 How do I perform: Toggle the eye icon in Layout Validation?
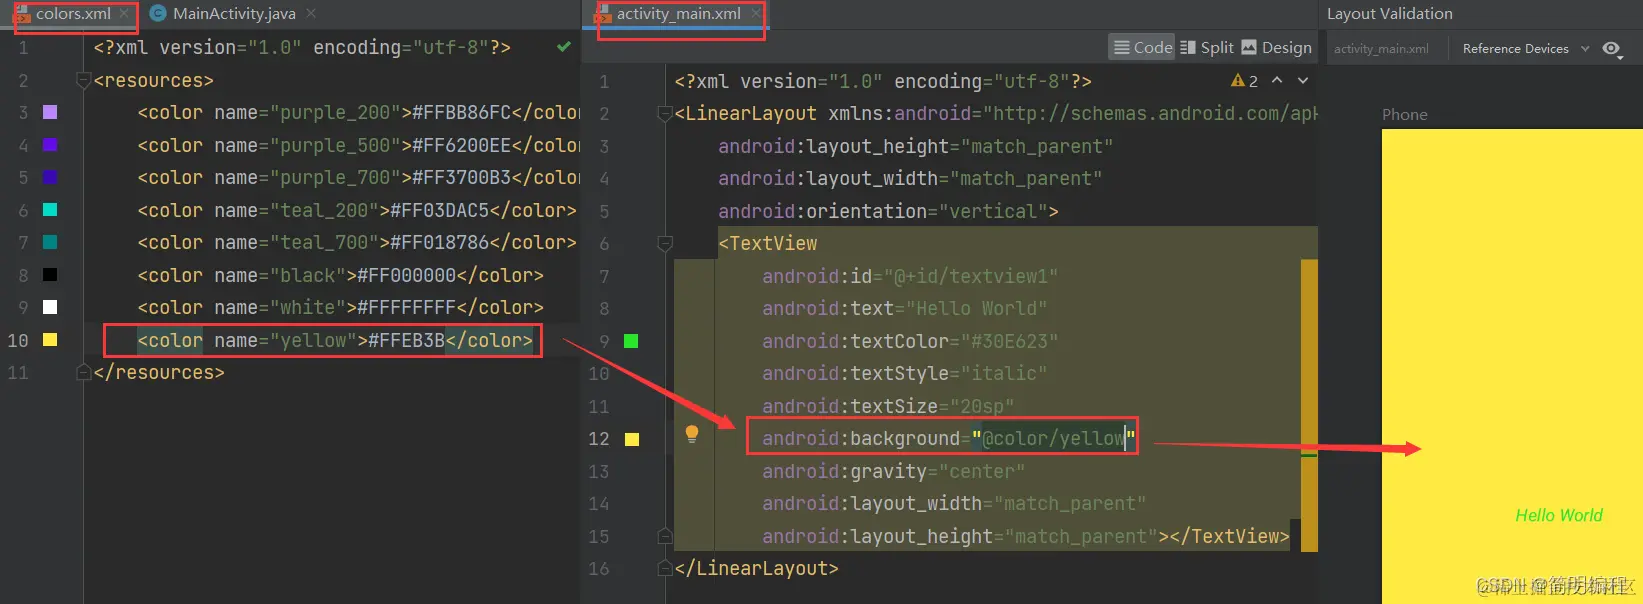coord(1611,48)
